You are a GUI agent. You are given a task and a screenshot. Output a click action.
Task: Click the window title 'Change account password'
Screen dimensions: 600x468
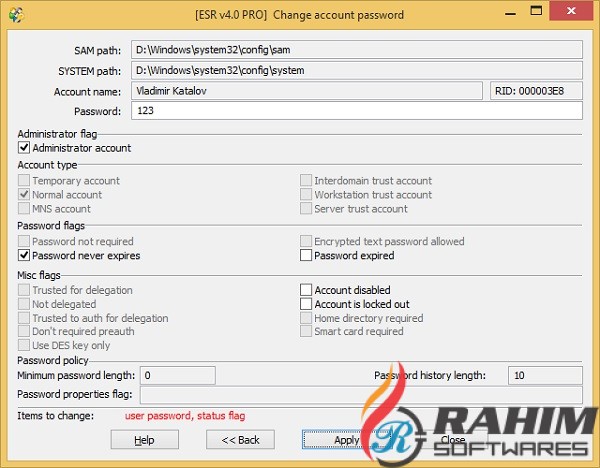pos(338,15)
